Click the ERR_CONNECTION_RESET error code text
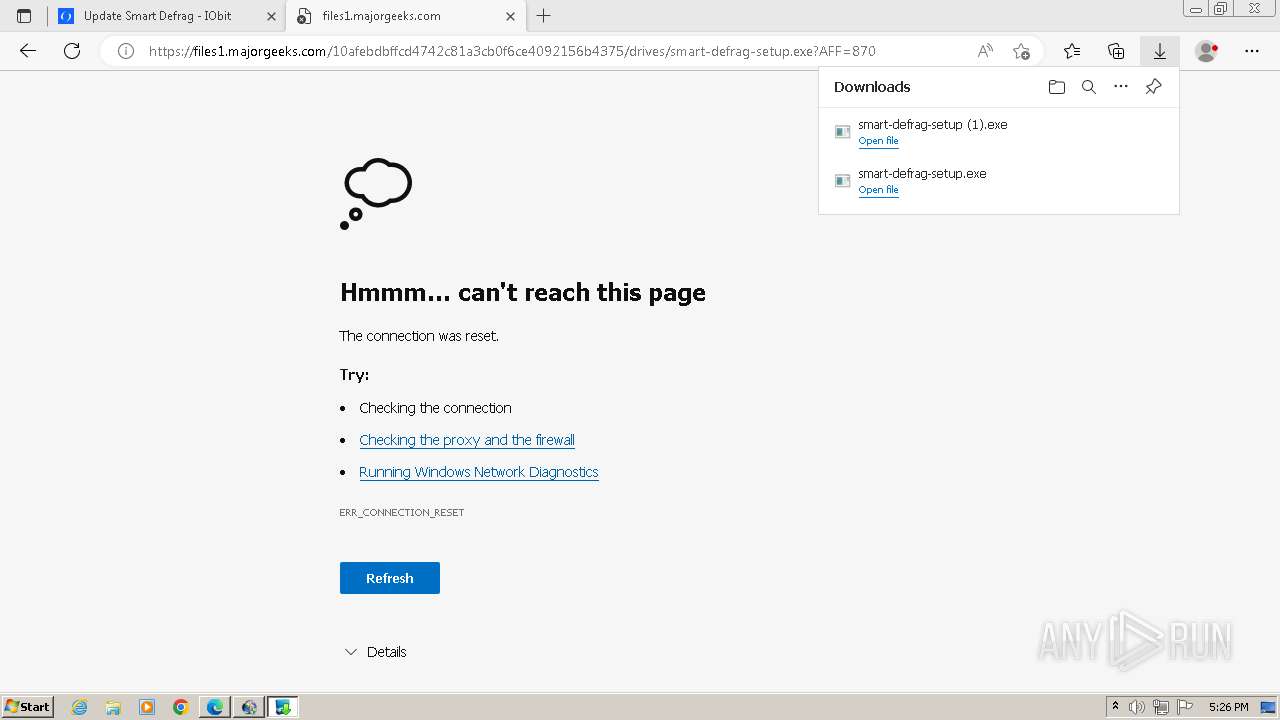1280x720 pixels. [402, 512]
